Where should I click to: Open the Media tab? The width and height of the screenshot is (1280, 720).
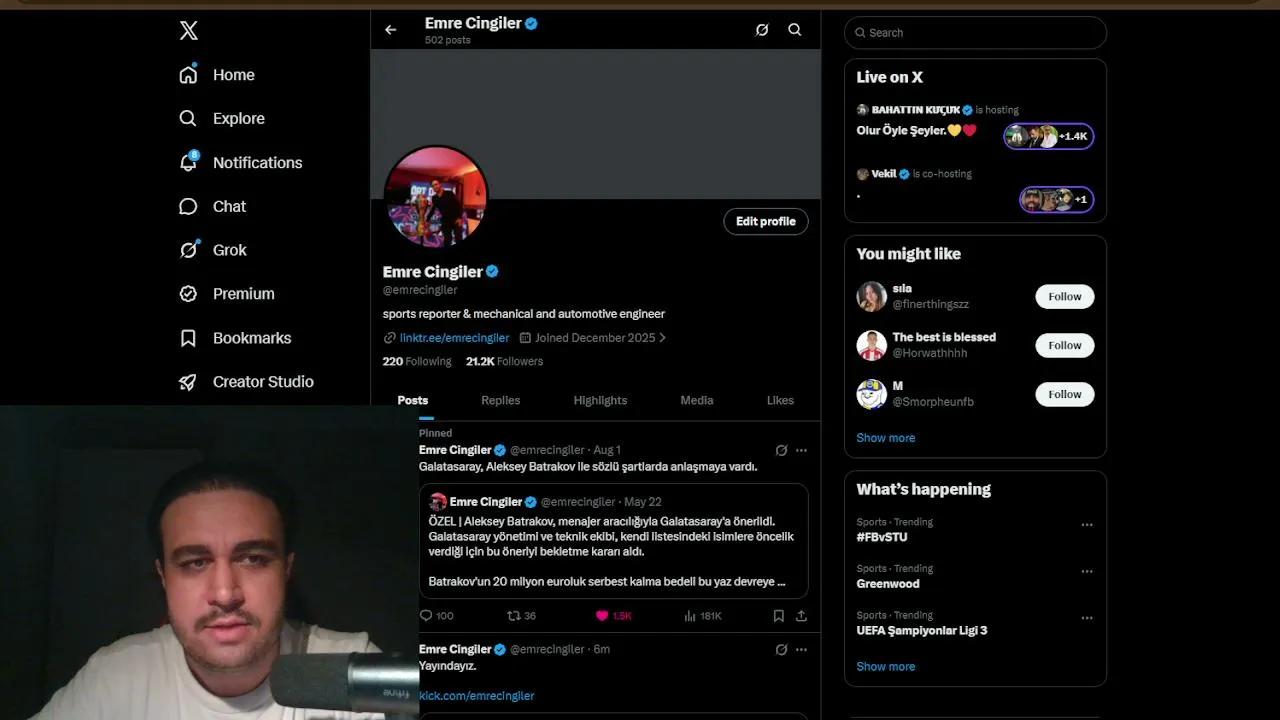pos(697,400)
